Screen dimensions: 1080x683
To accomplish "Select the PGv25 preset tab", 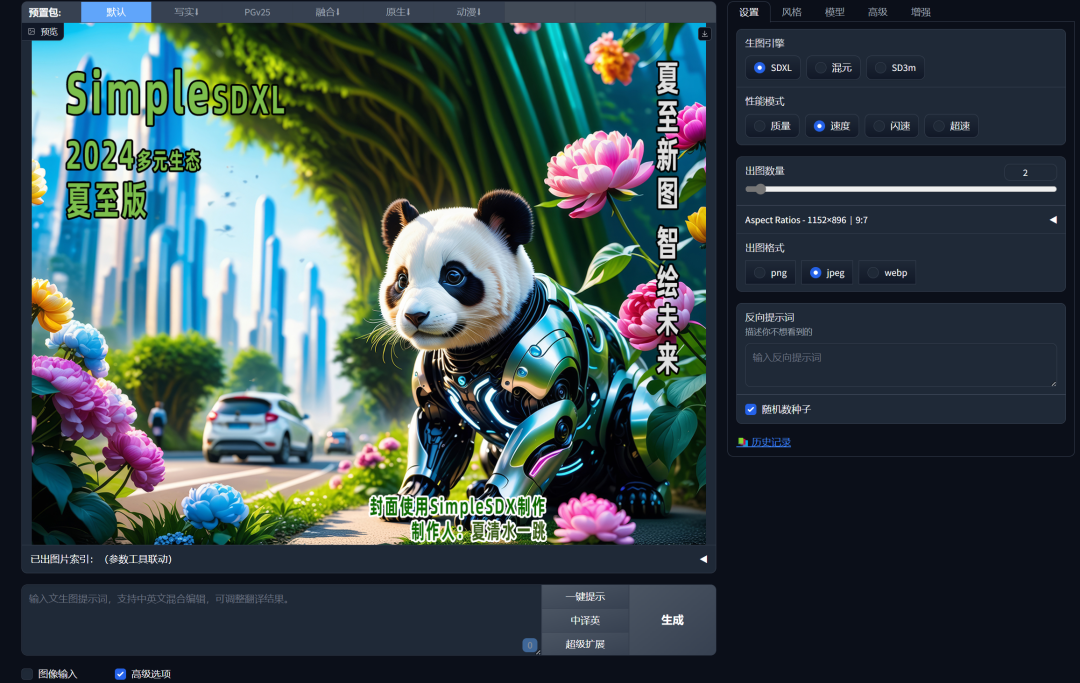I will point(257,12).
